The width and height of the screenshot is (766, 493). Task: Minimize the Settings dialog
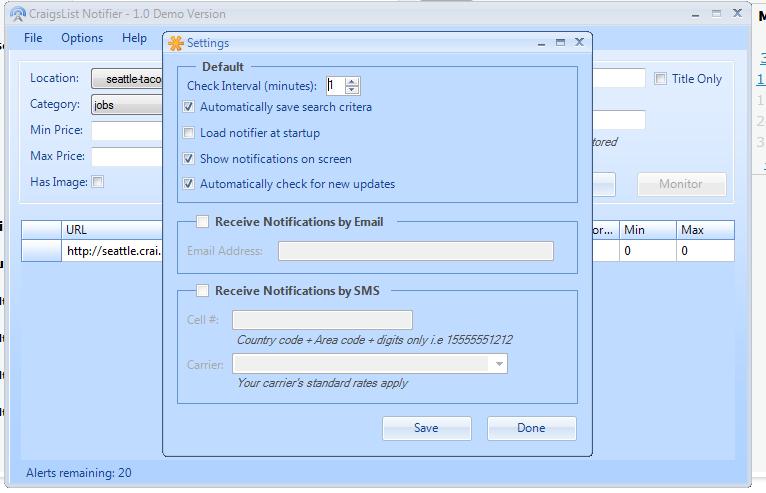click(x=541, y=43)
